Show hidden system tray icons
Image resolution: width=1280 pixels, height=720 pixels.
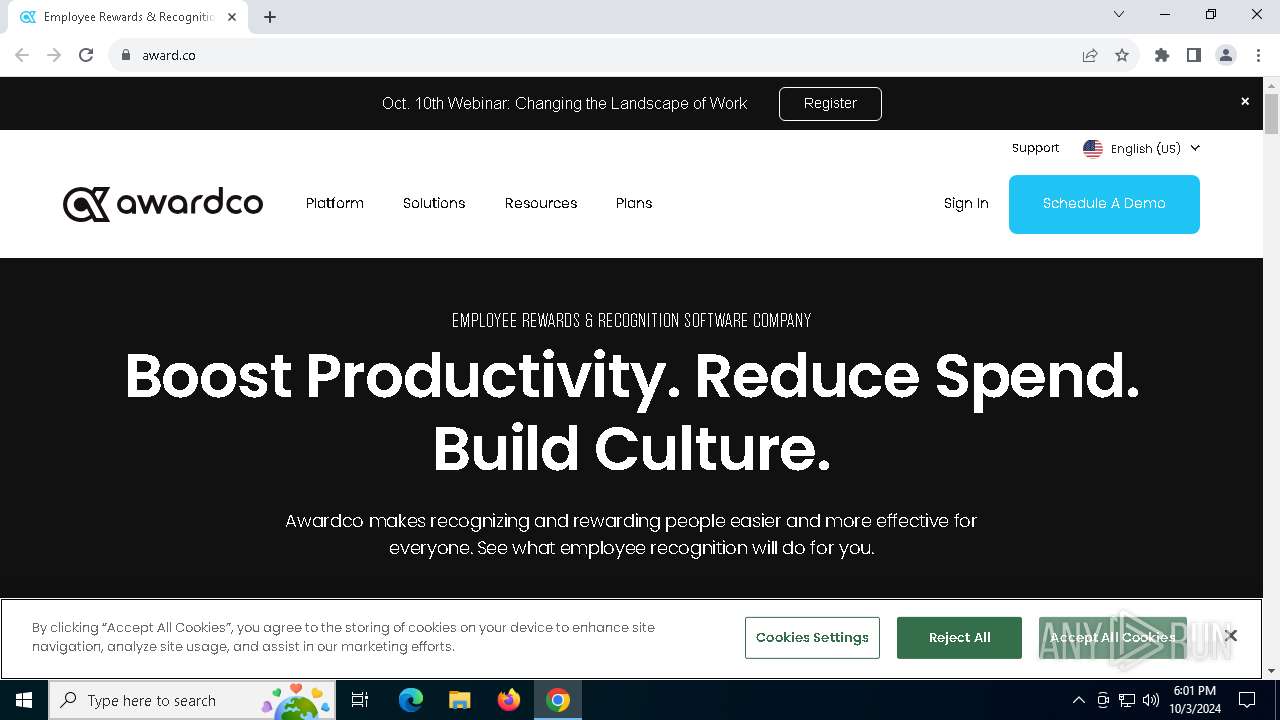coord(1078,700)
